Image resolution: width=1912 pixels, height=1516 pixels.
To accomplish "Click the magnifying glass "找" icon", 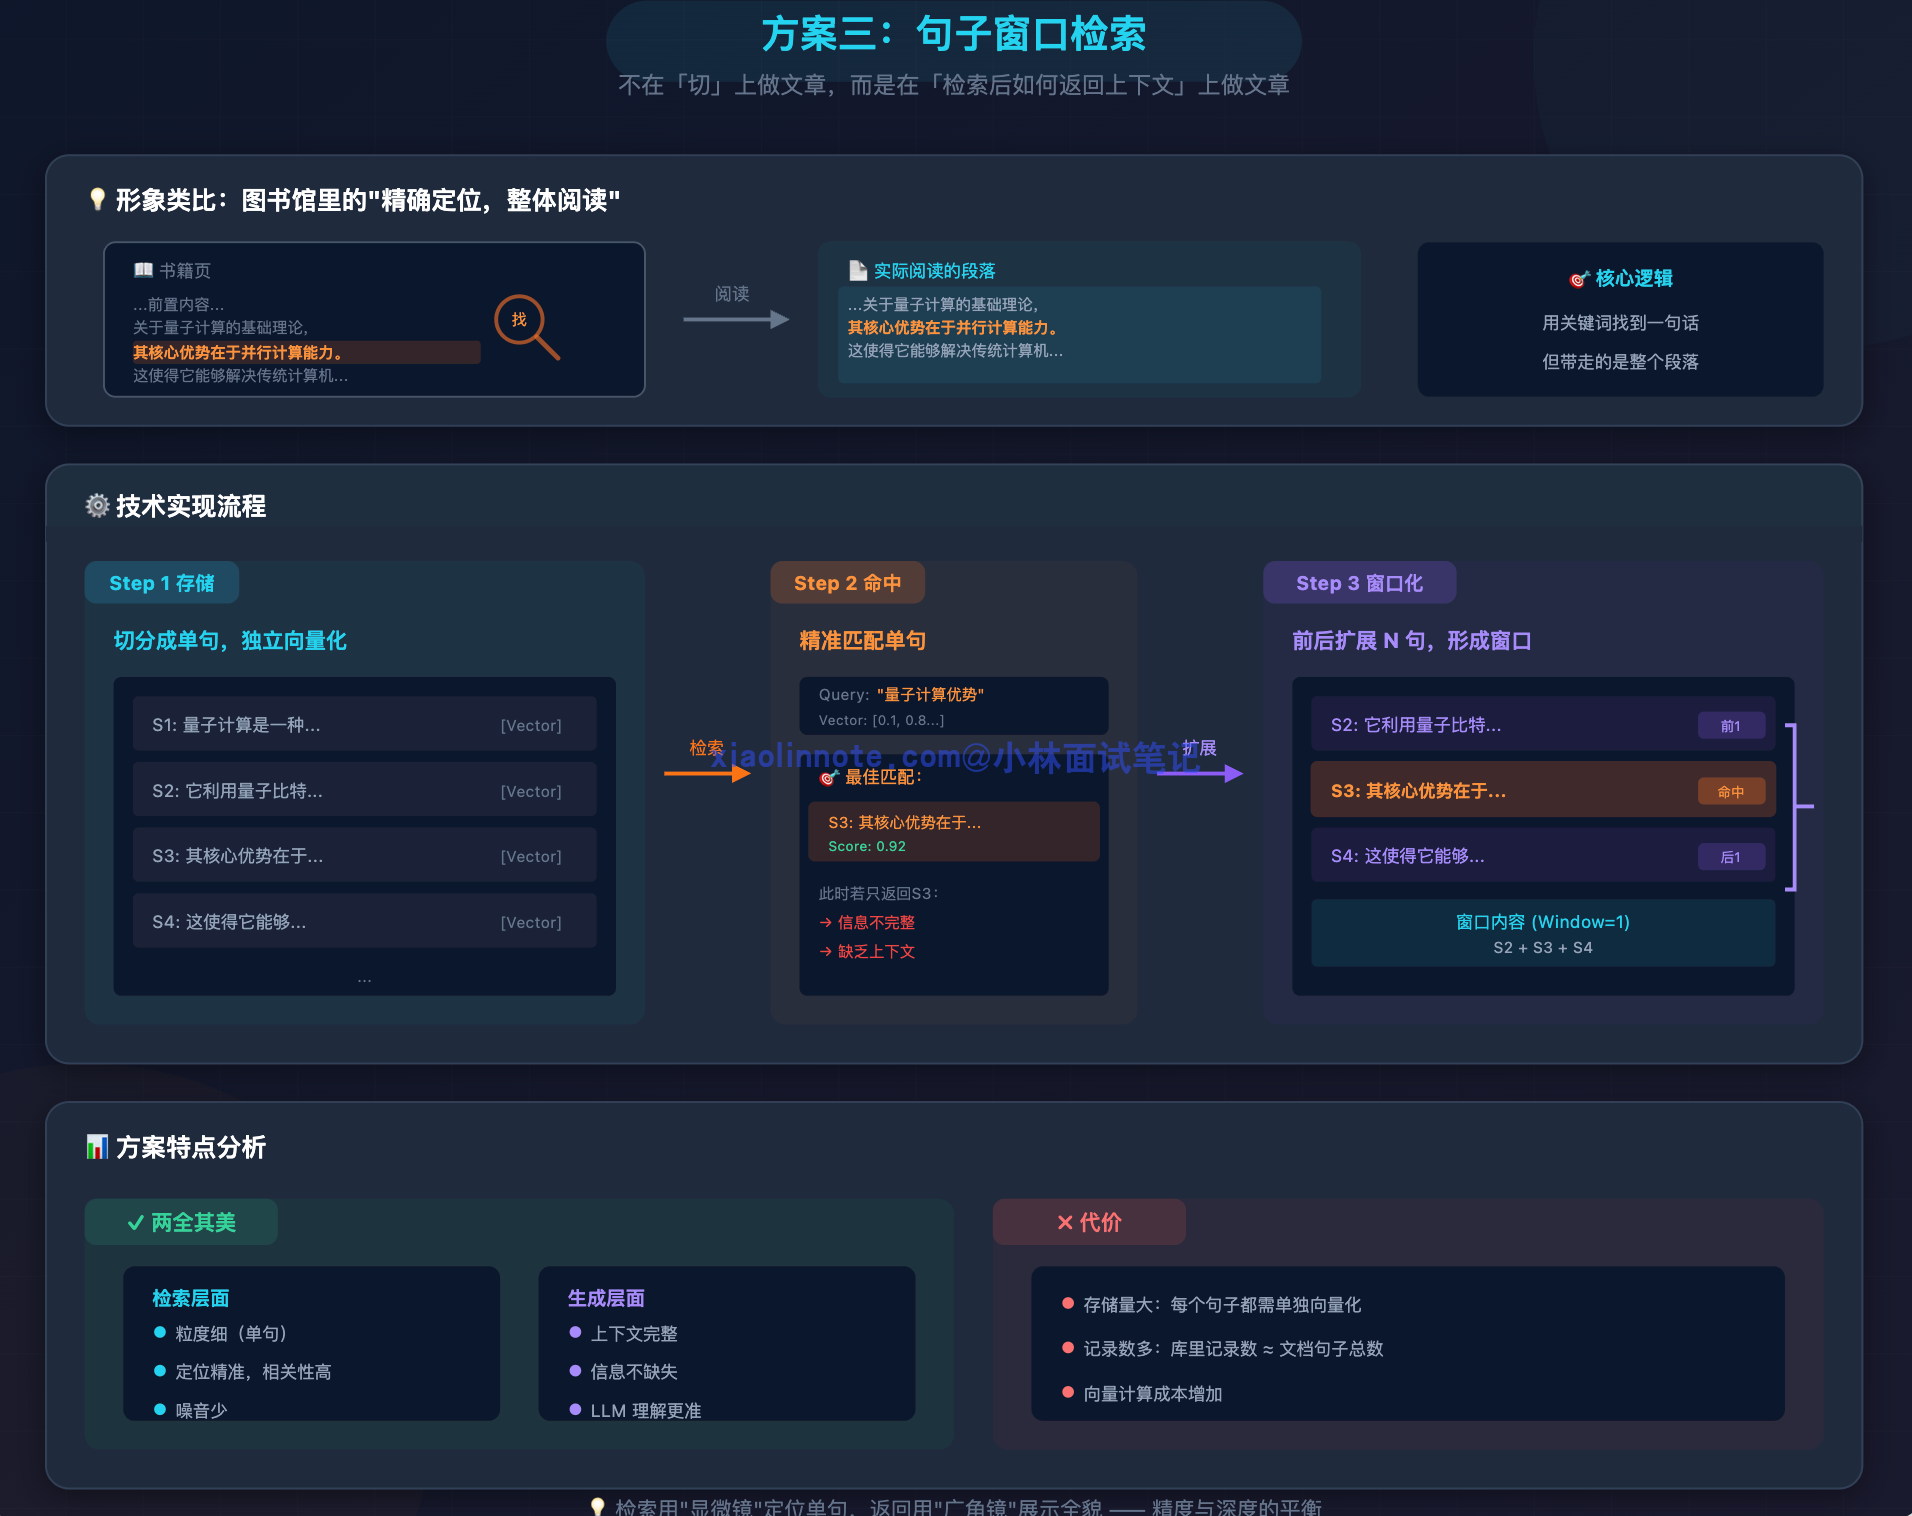I will (521, 322).
